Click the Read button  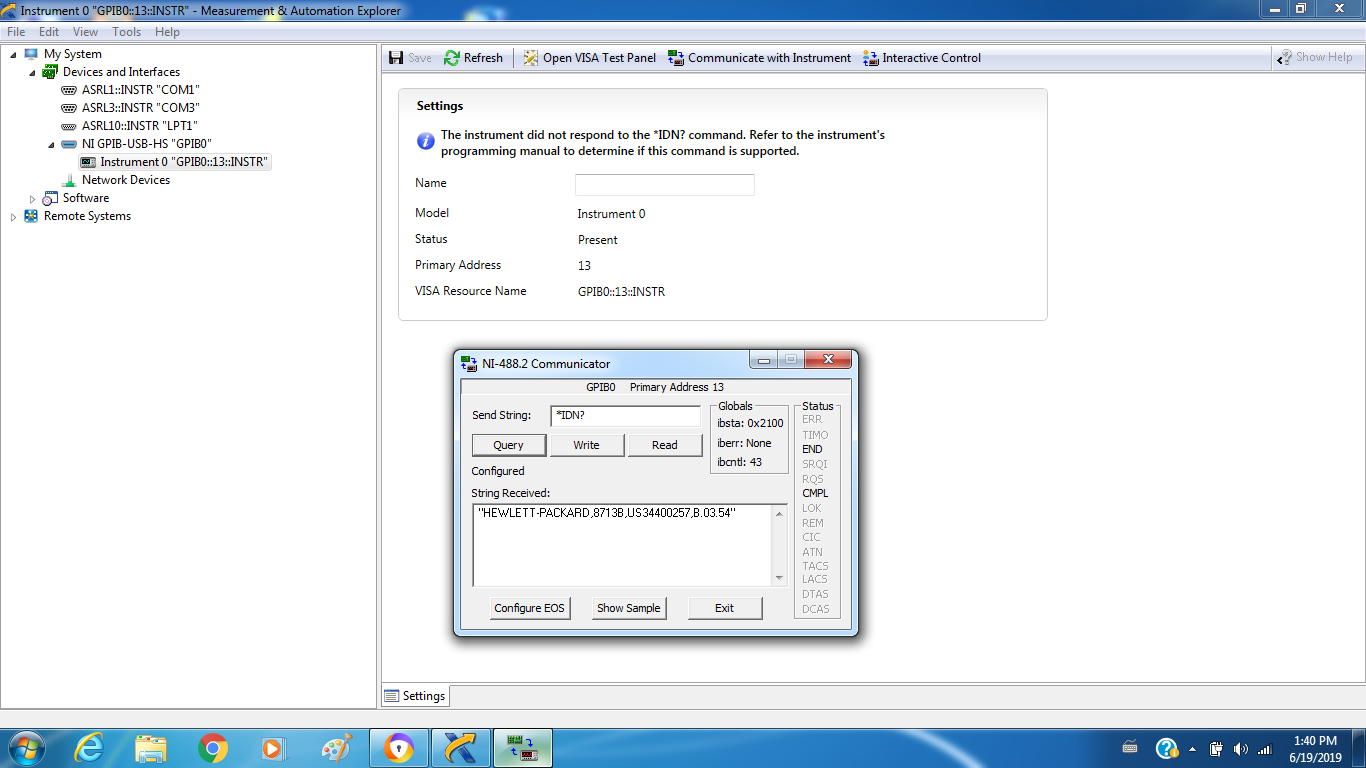tap(665, 445)
